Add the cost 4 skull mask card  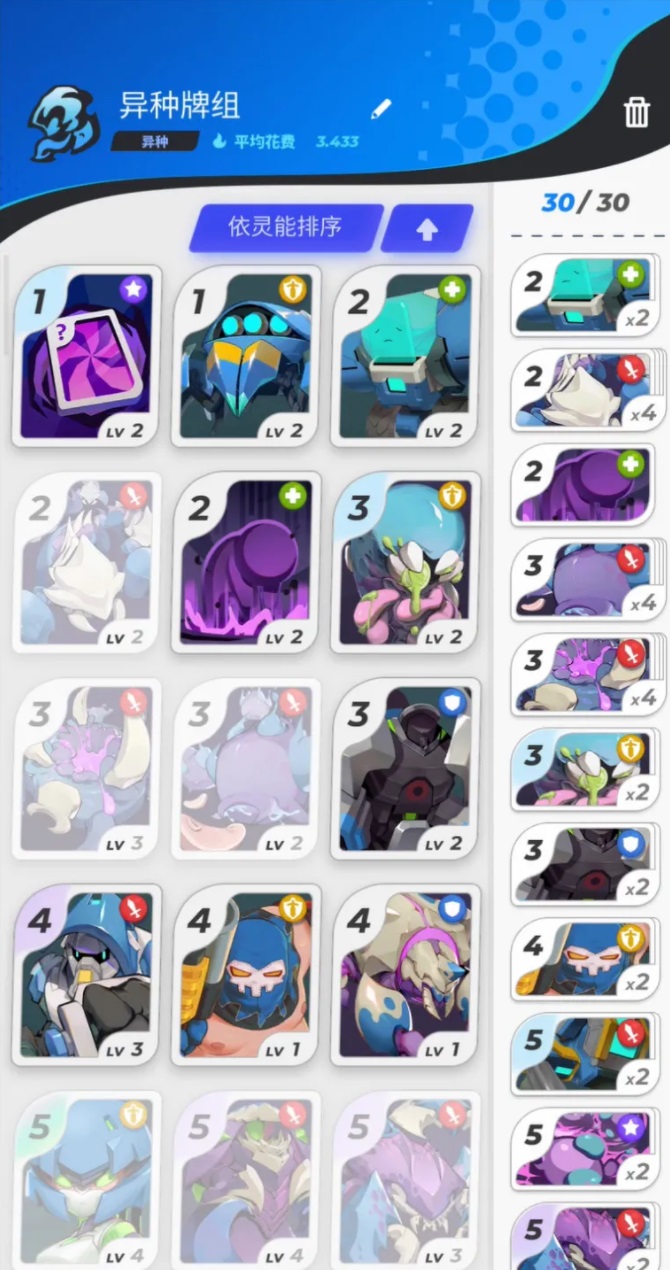coord(247,974)
